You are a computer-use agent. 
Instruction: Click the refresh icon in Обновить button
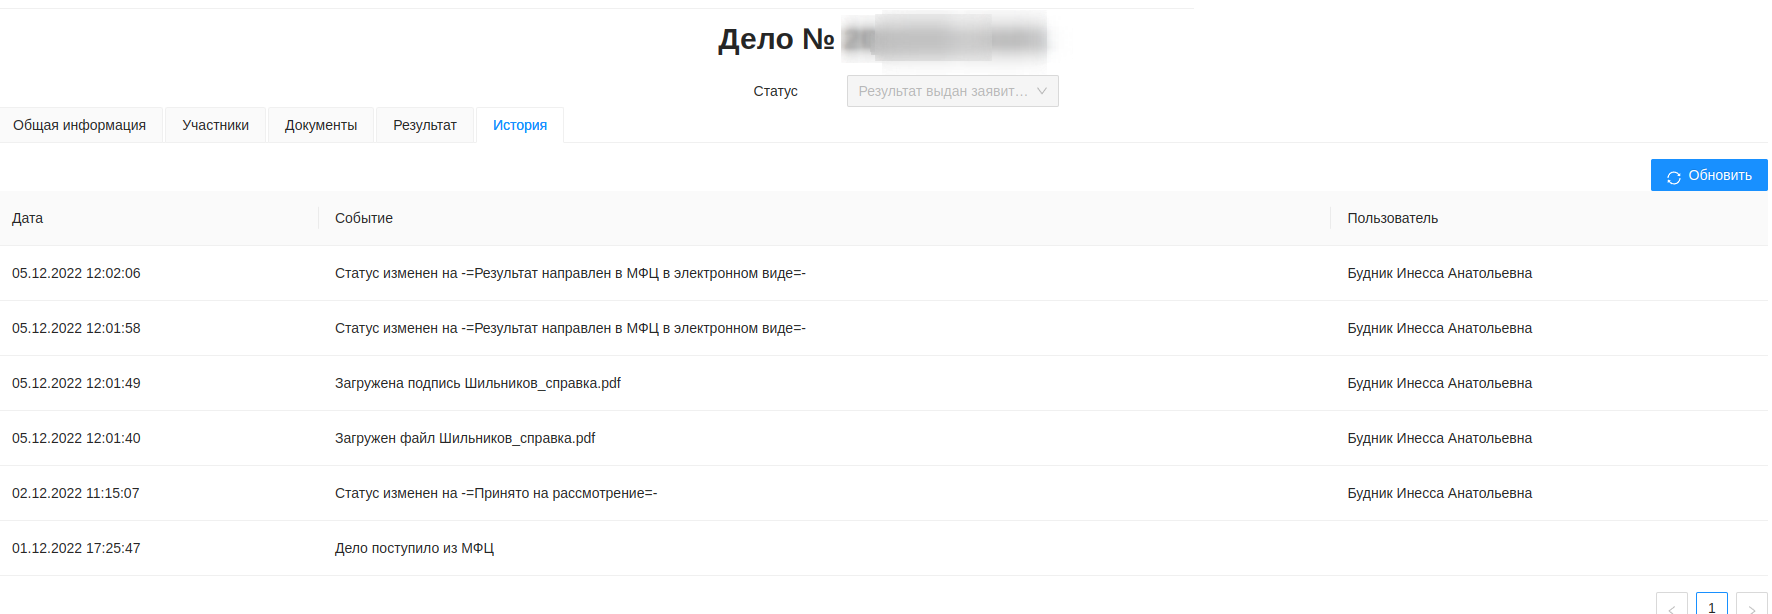coord(1673,177)
